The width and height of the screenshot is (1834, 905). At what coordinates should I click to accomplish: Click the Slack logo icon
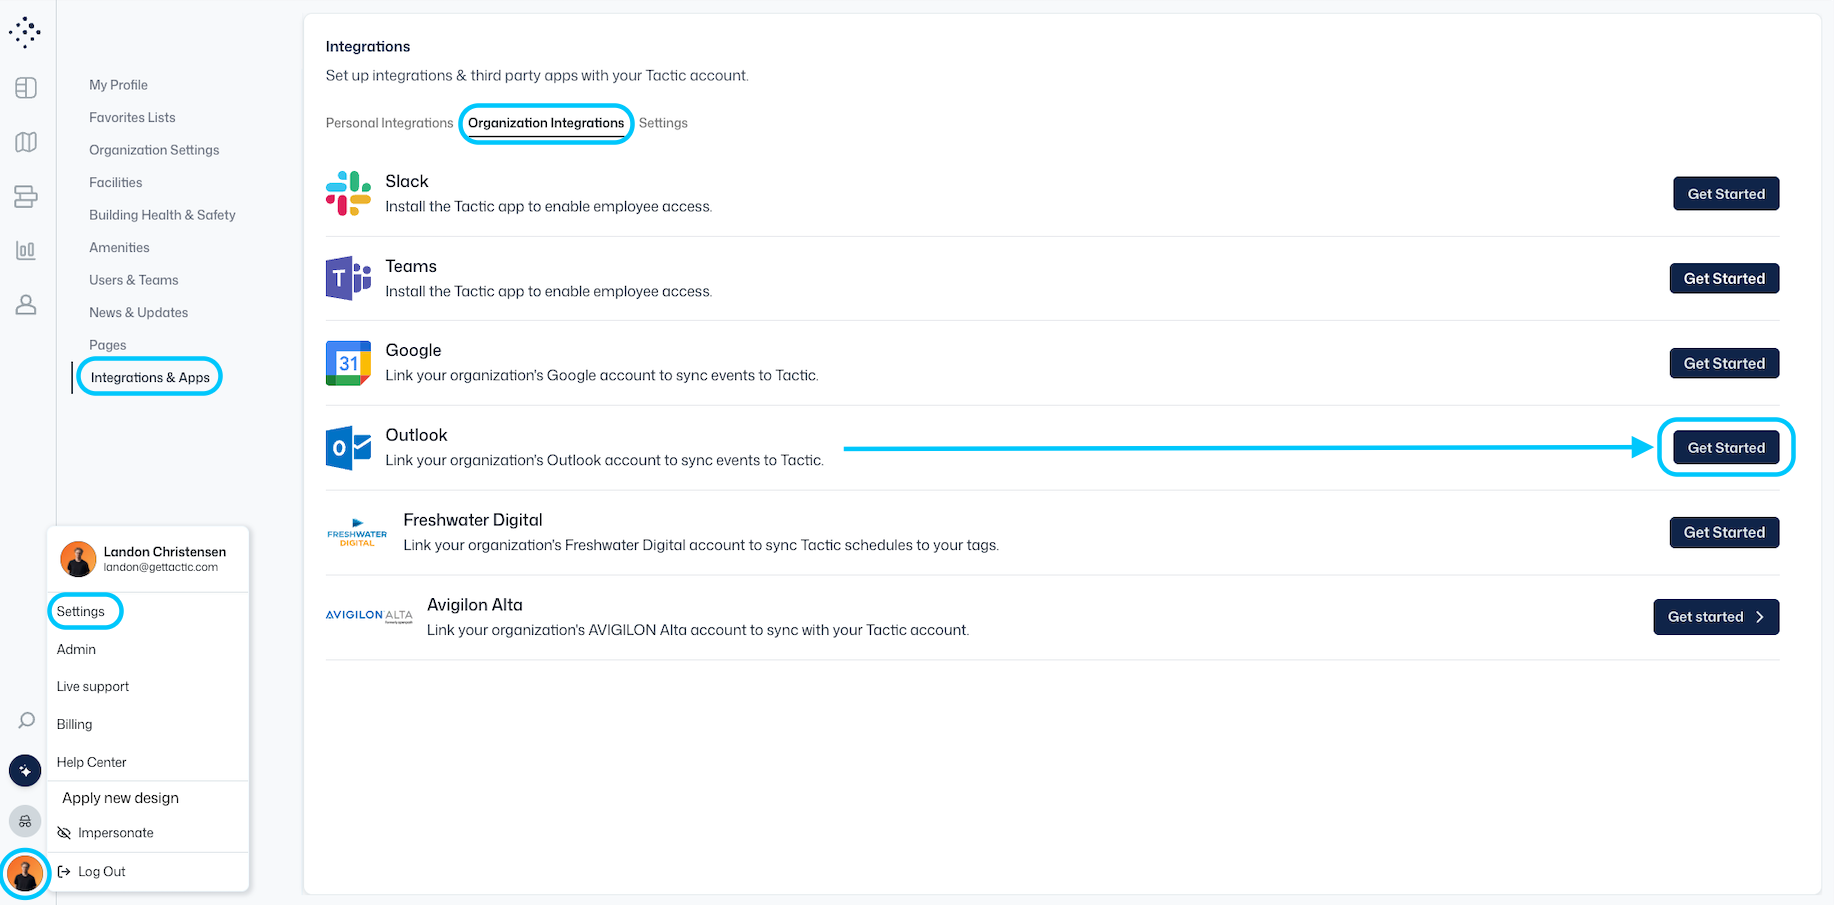[x=348, y=194]
